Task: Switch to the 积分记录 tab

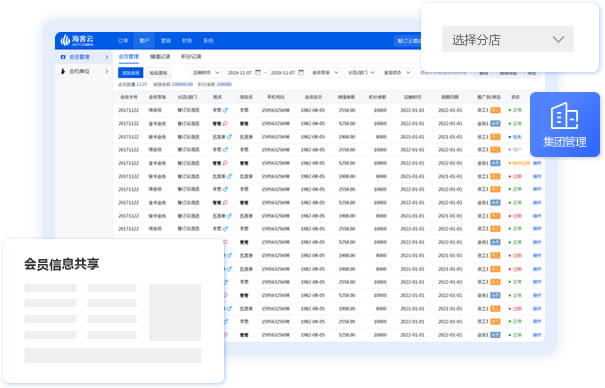Action: (191, 57)
